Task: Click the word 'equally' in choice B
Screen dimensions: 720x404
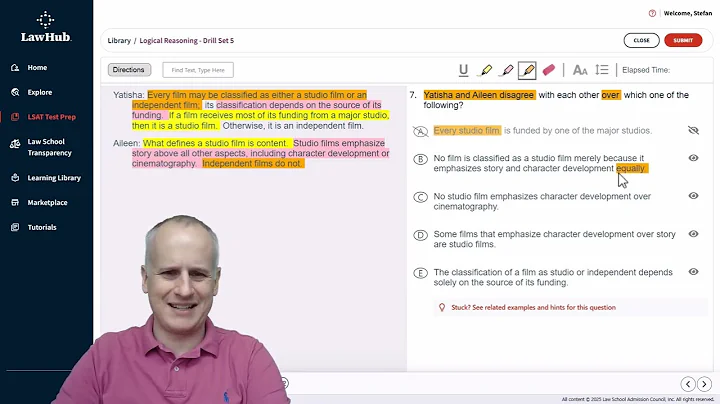Action: click(x=631, y=168)
